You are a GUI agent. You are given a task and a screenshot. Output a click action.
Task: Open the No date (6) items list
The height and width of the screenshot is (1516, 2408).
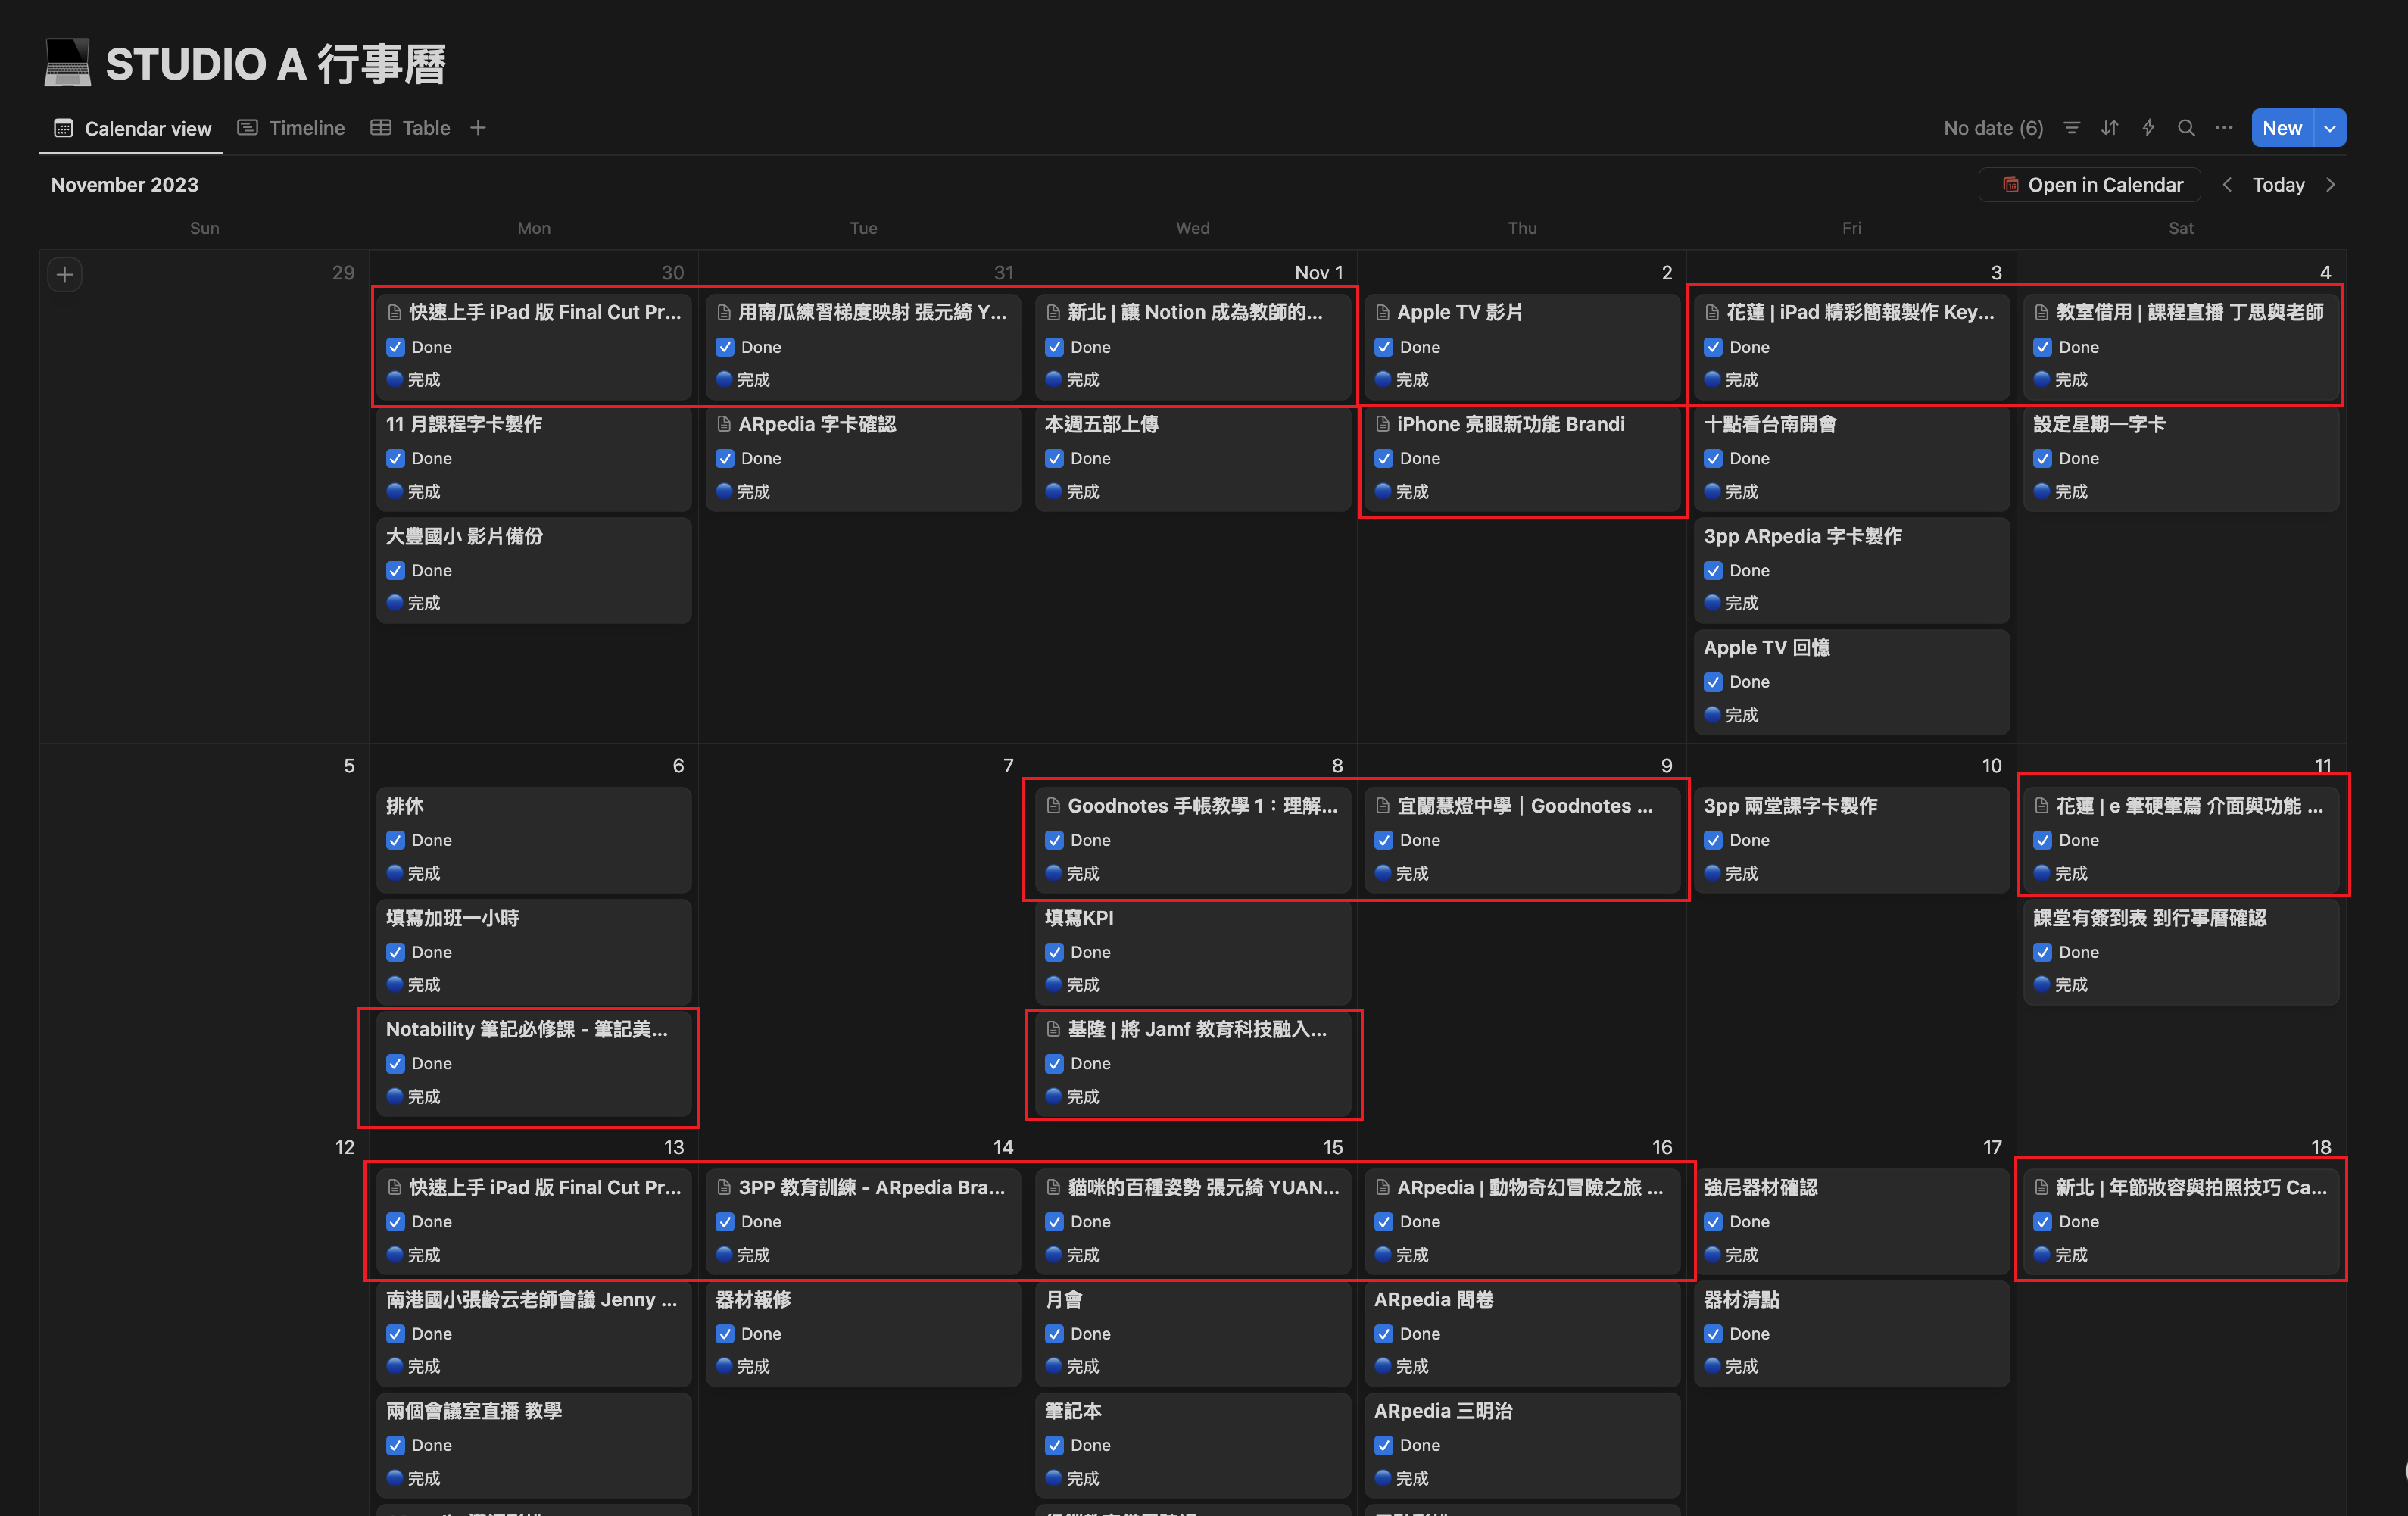point(1993,128)
